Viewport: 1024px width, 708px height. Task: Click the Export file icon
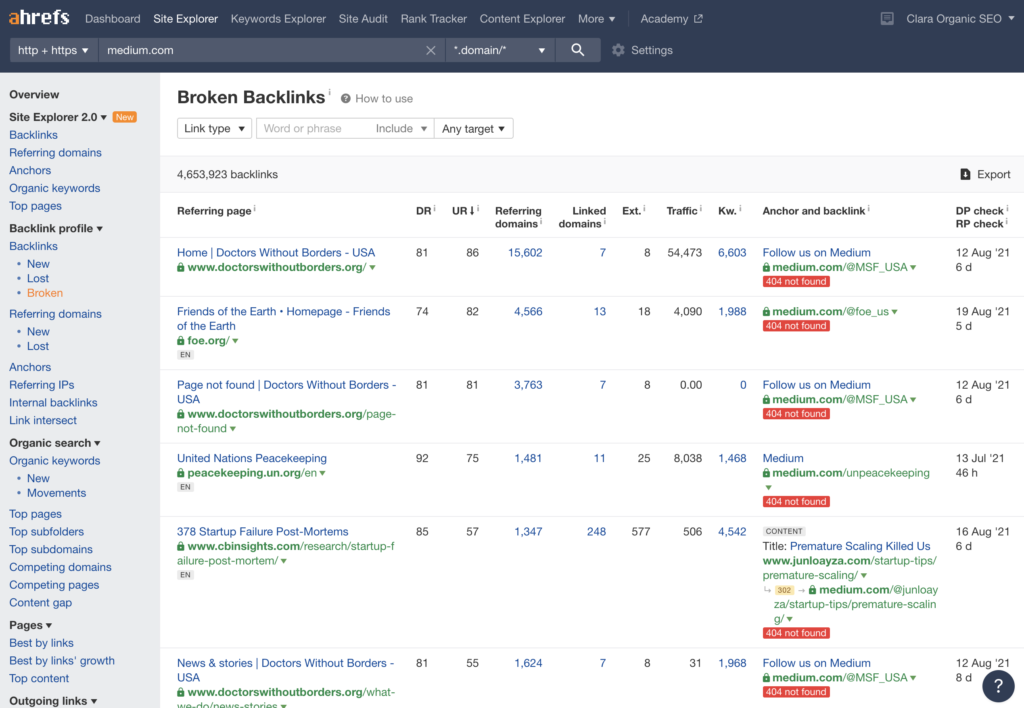pos(965,174)
